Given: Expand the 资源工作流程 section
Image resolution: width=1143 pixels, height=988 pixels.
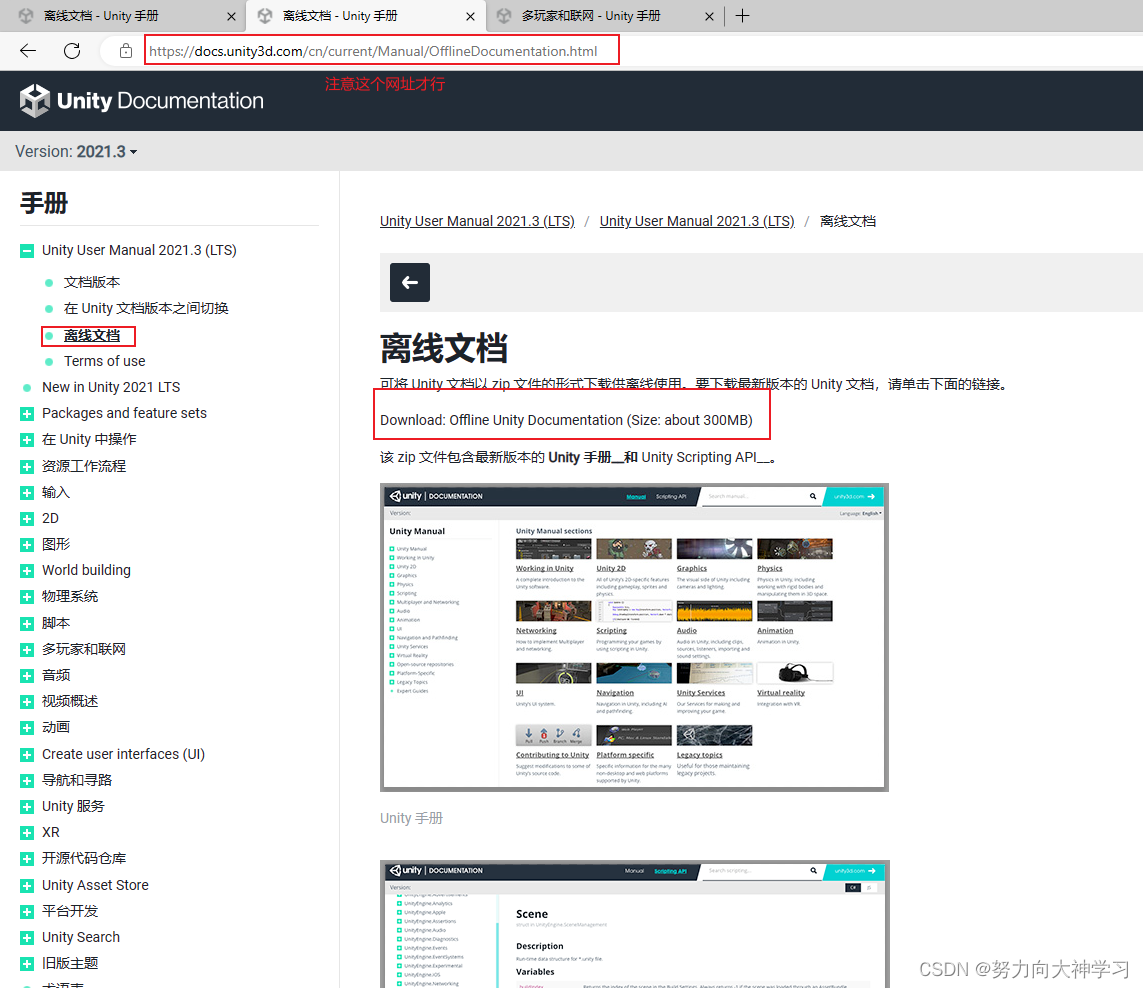Looking at the screenshot, I should 27,467.
